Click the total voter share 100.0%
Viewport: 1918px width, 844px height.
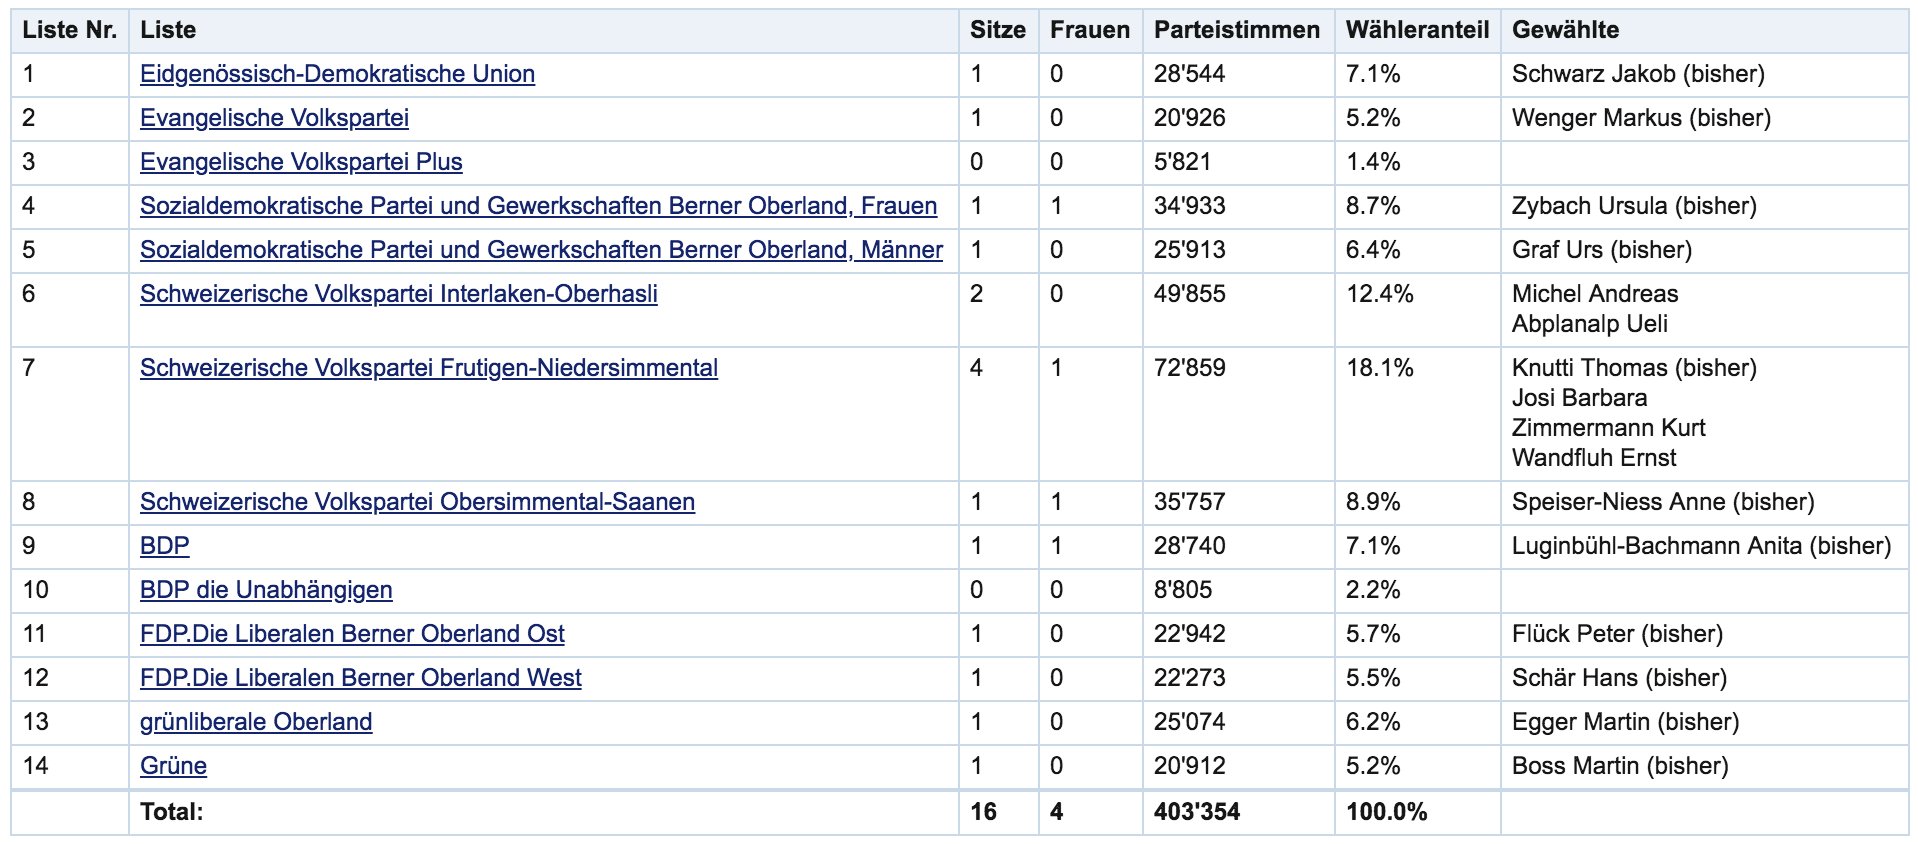tap(1387, 812)
